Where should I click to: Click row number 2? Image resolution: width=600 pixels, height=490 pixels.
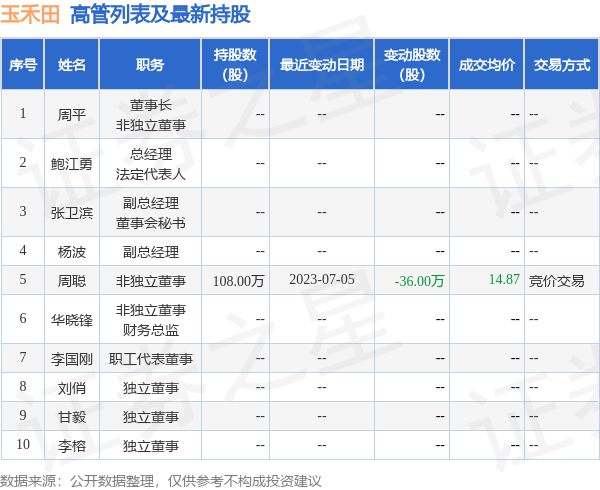tap(23, 163)
